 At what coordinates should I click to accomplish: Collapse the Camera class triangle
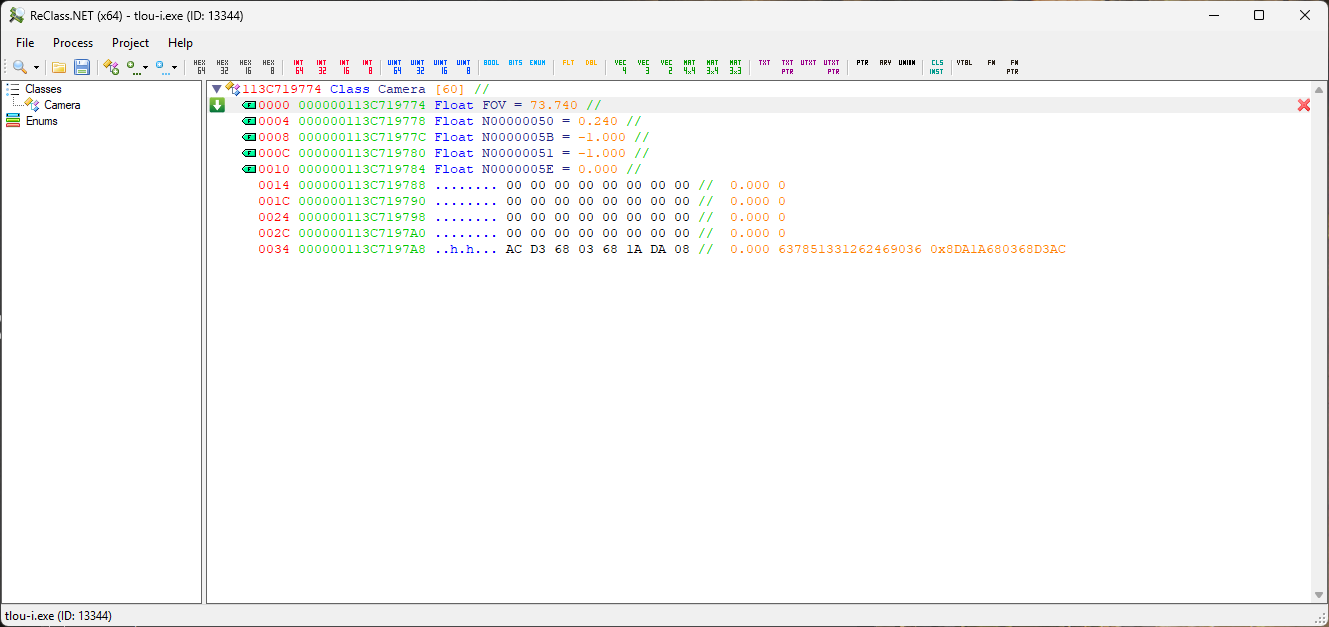tap(216, 89)
